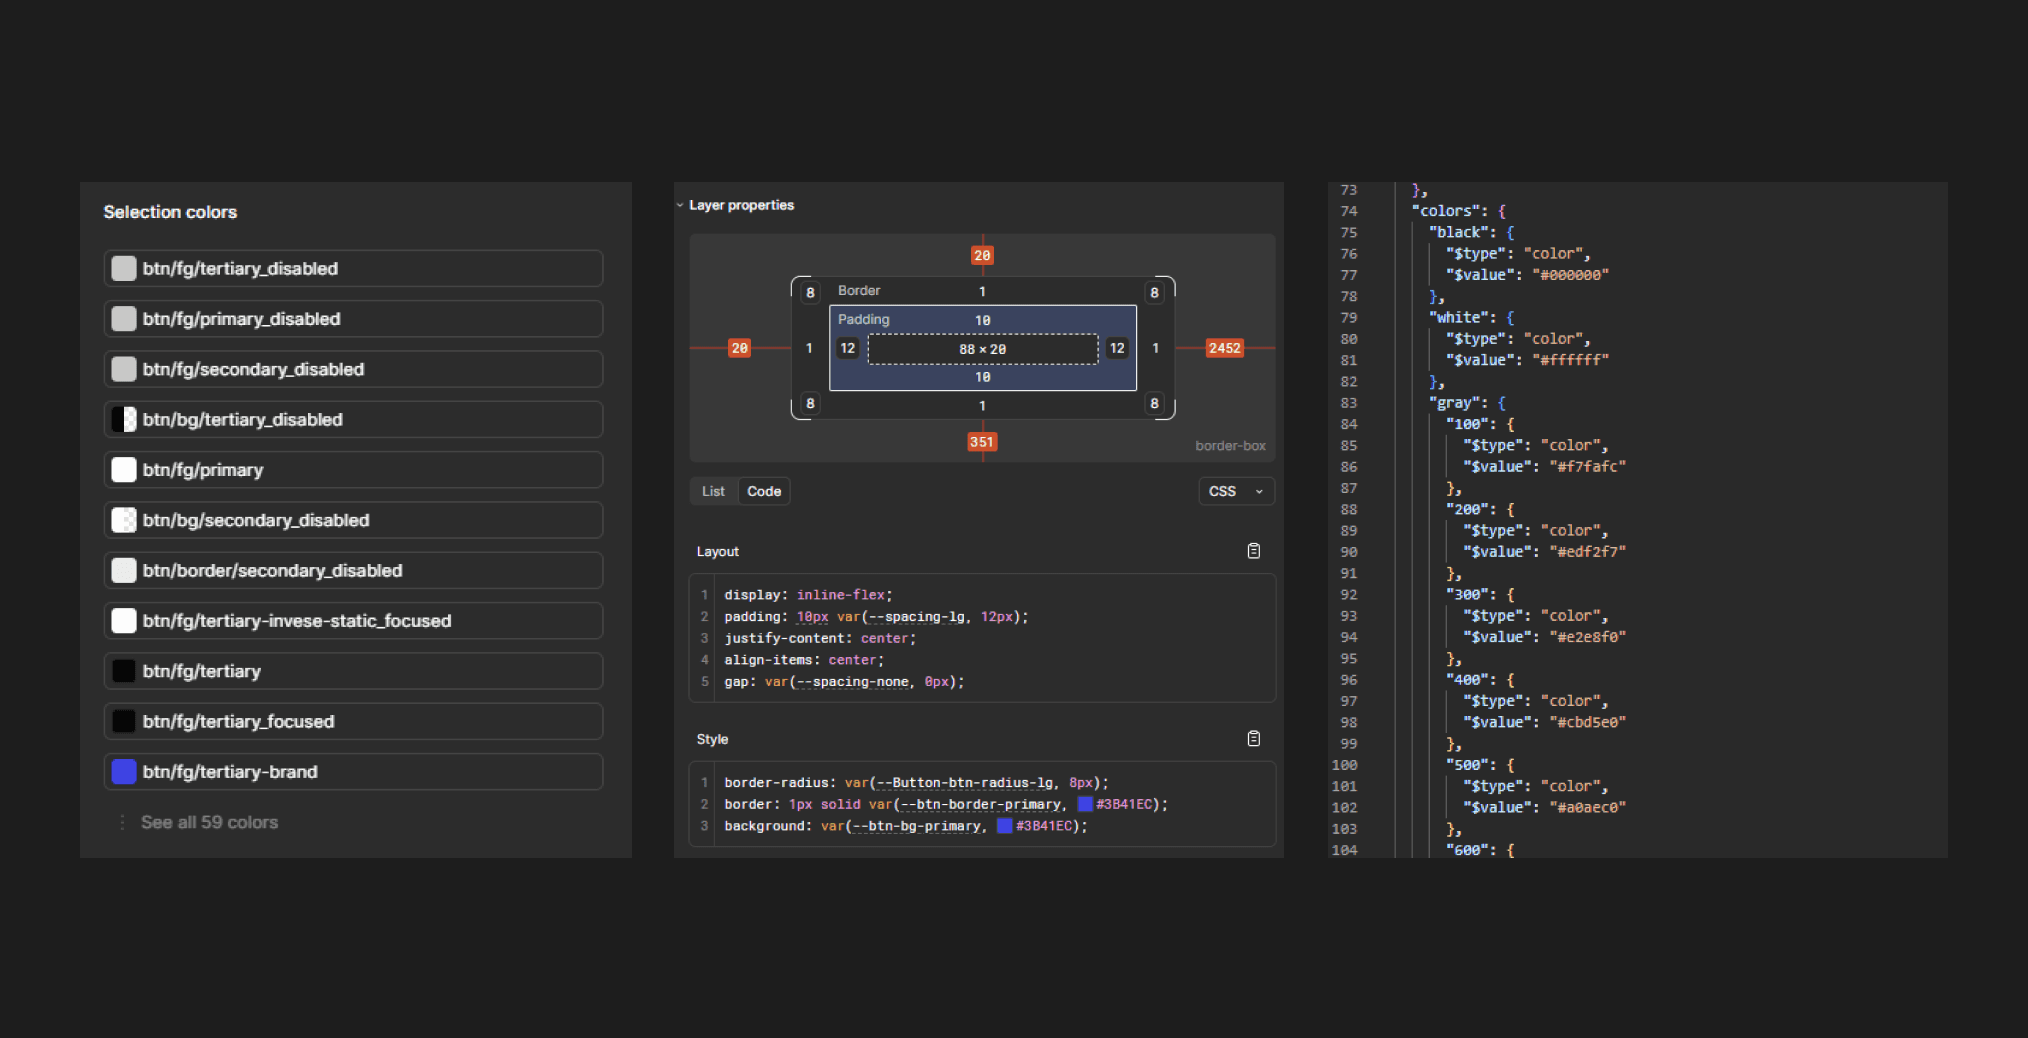Screen dimensions: 2028x1038
Task: Click the drag handle beside See all 59 colors
Action: 122,822
